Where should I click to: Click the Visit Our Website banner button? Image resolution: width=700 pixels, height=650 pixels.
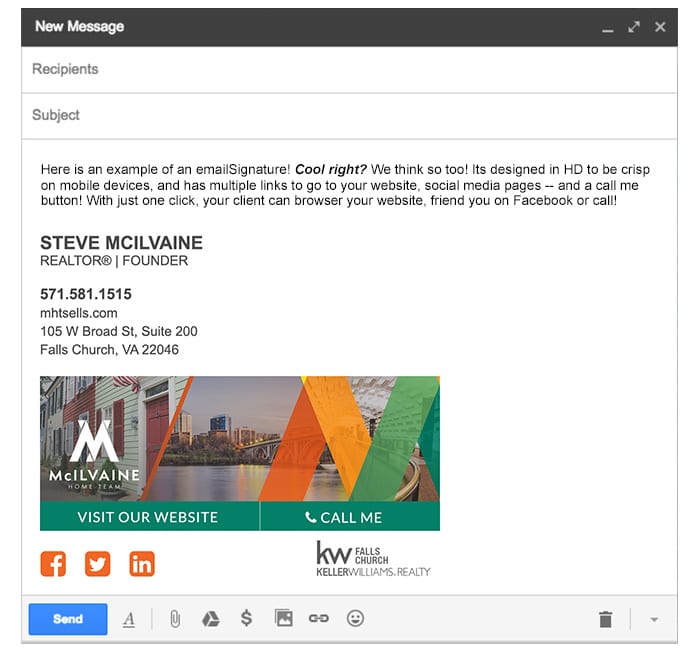[150, 517]
